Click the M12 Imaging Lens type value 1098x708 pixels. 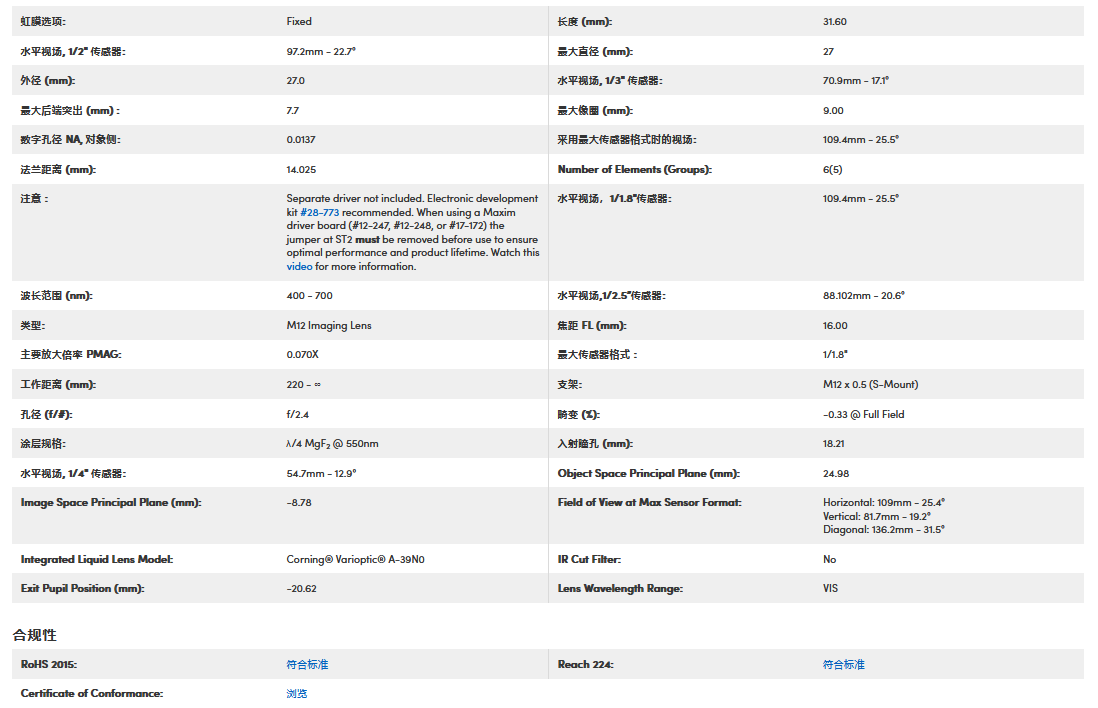point(328,325)
